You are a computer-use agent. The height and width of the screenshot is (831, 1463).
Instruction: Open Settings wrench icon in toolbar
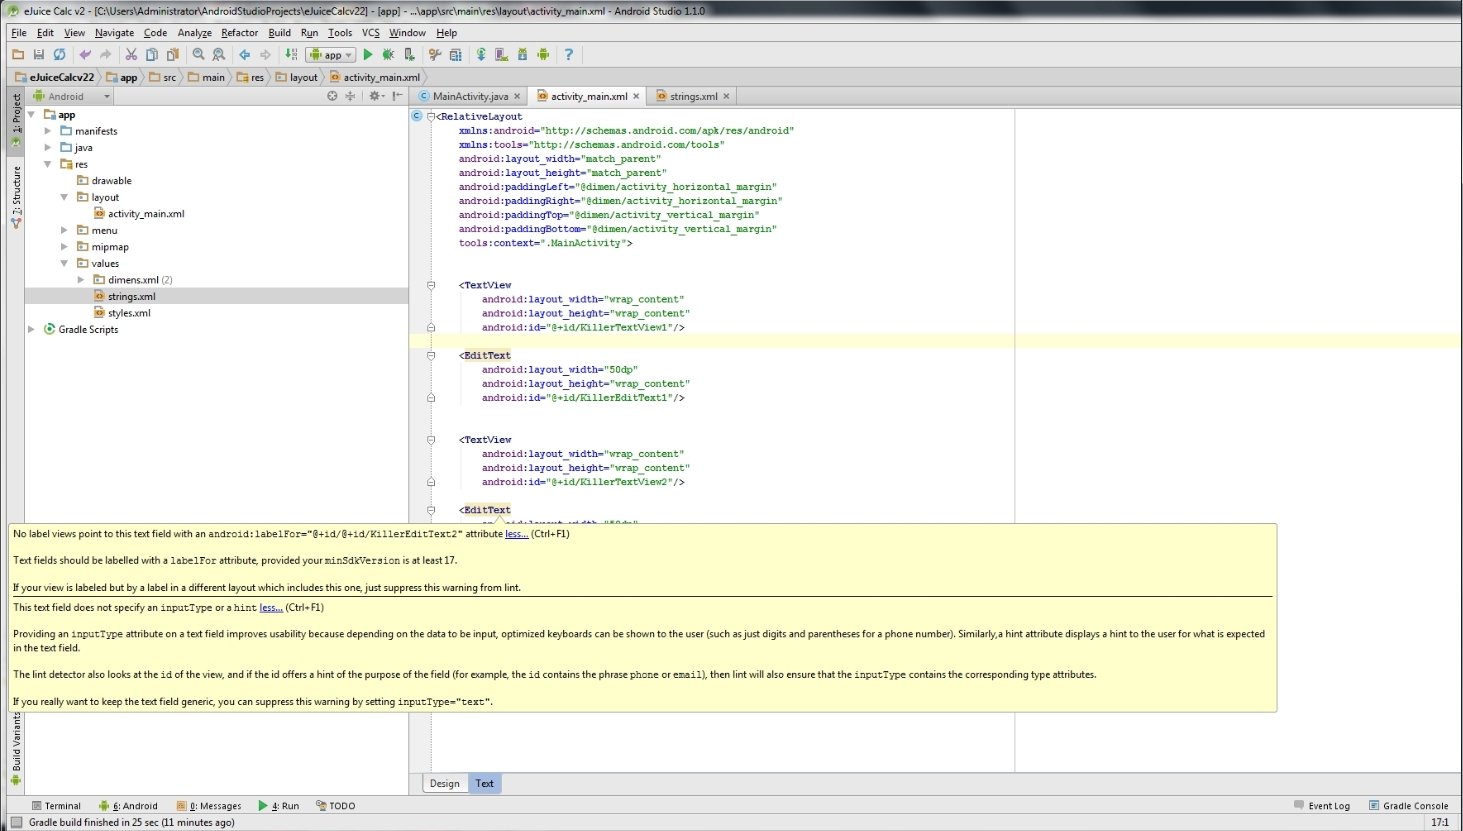pyautogui.click(x=435, y=55)
